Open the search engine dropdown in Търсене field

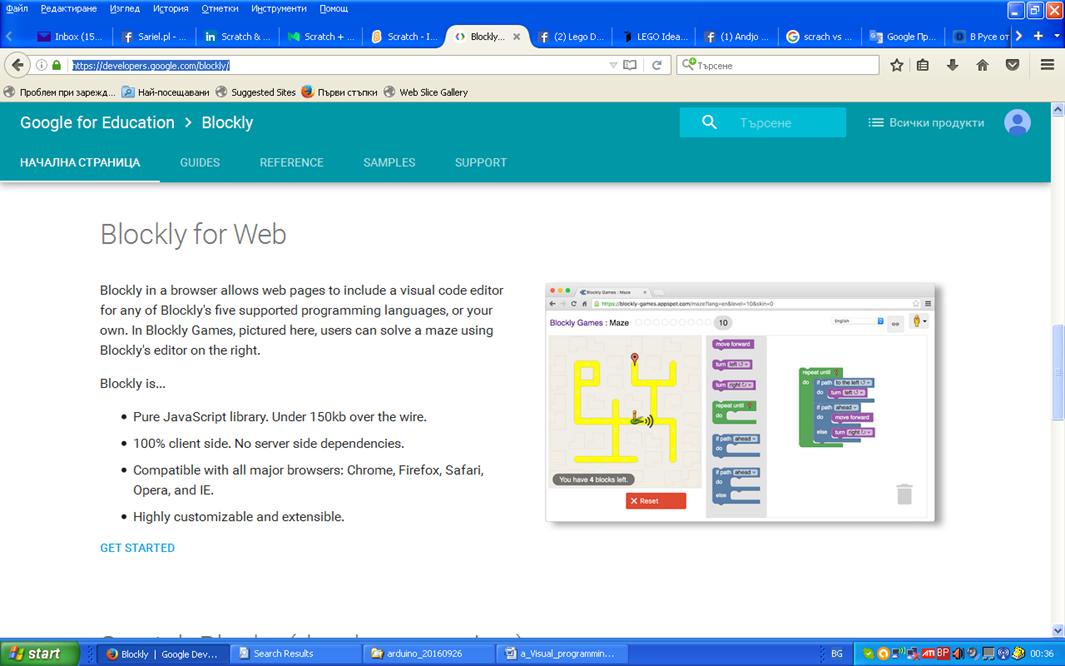click(x=690, y=64)
